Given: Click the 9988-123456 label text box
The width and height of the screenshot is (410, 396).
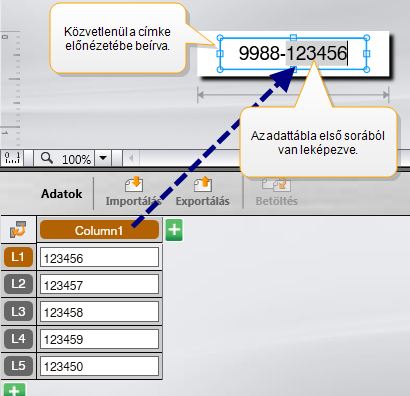Looking at the screenshot, I should [x=293, y=53].
